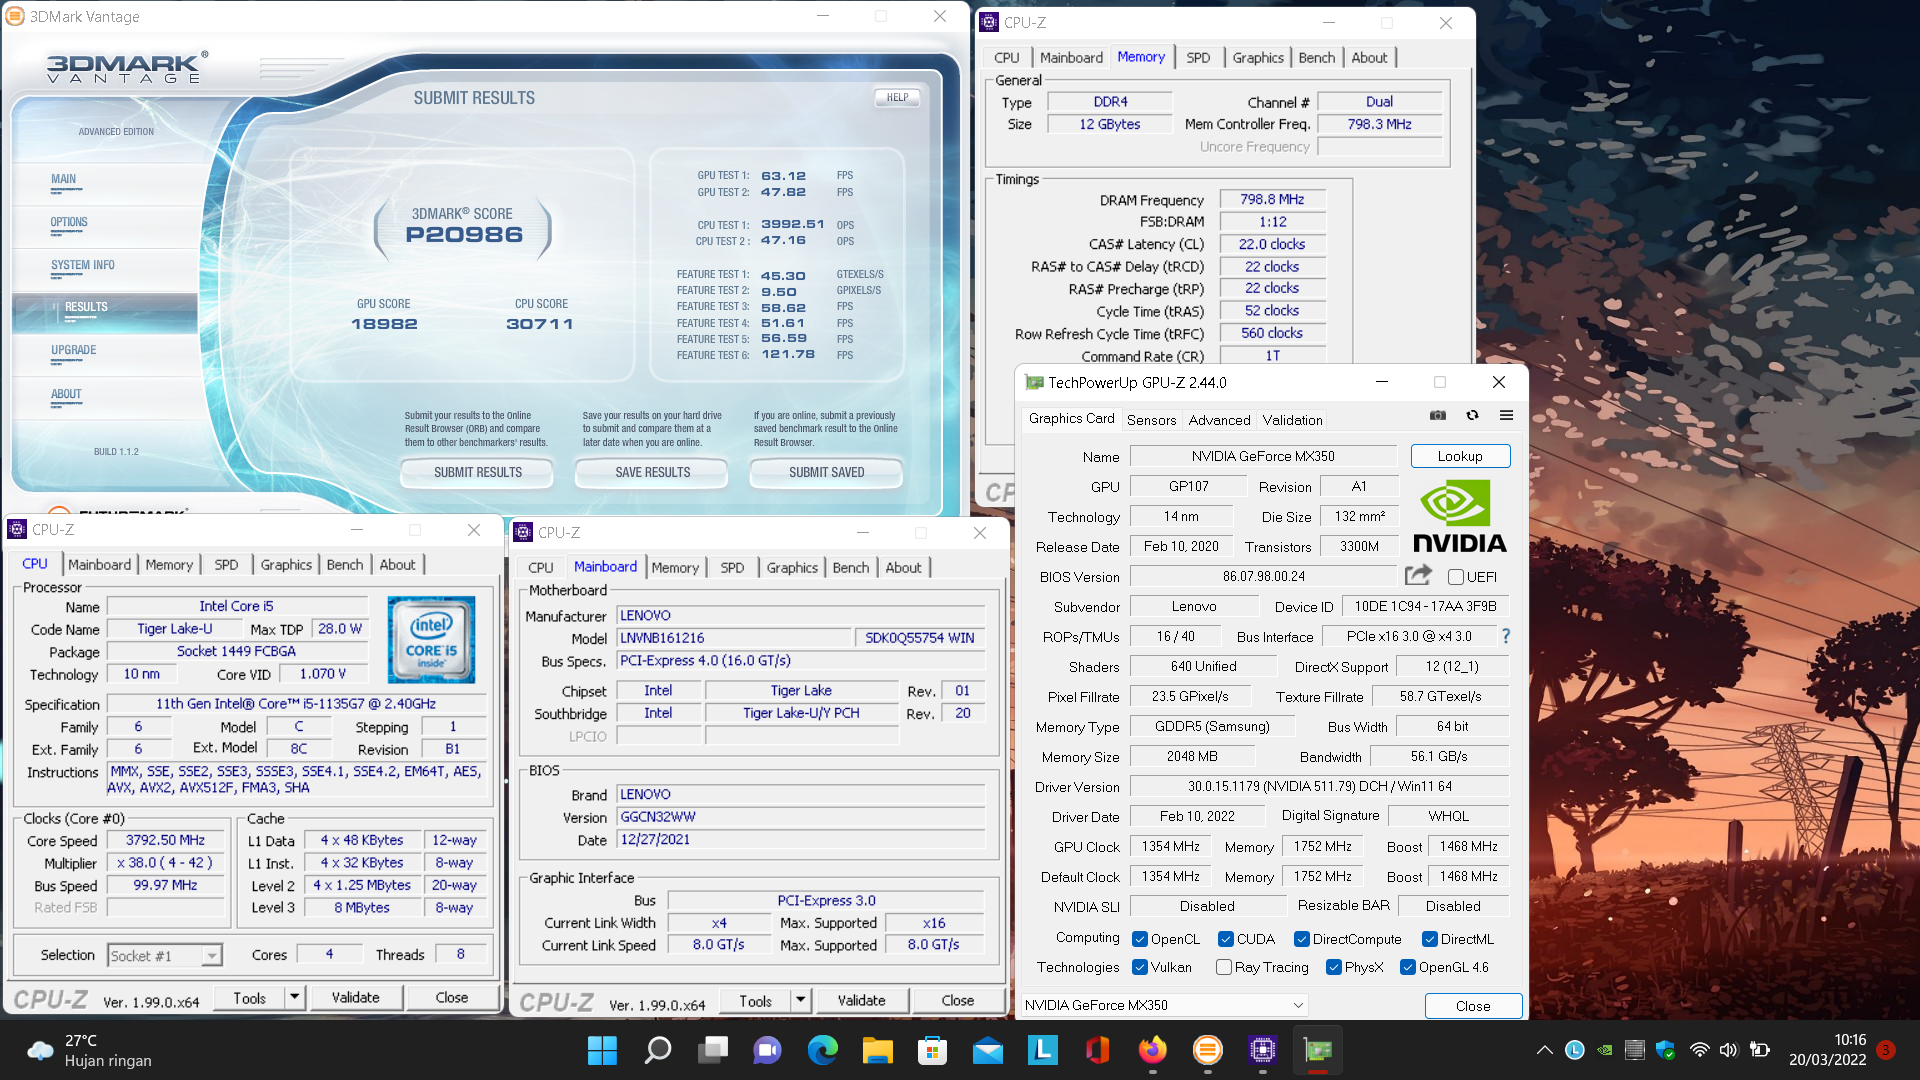Click SUBMIT SAVED button in 3DMark
This screenshot has height=1080, width=1920.
(826, 472)
